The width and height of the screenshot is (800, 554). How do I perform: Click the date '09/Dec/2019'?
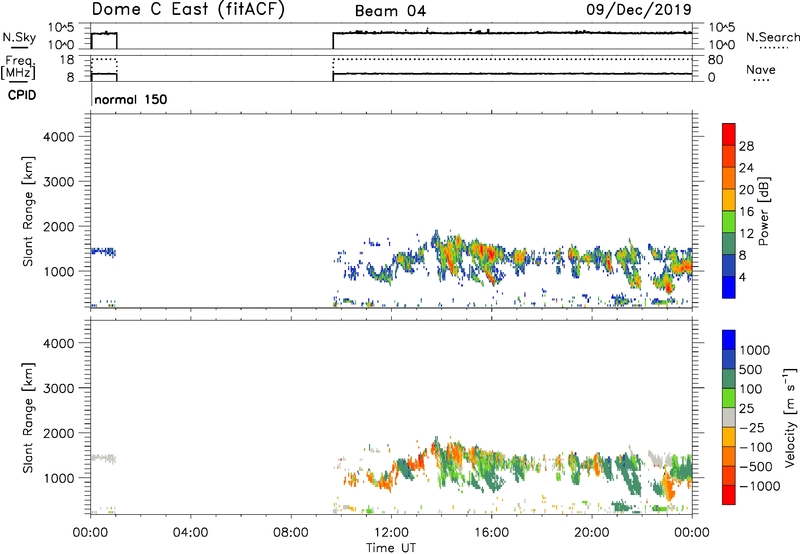[639, 10]
